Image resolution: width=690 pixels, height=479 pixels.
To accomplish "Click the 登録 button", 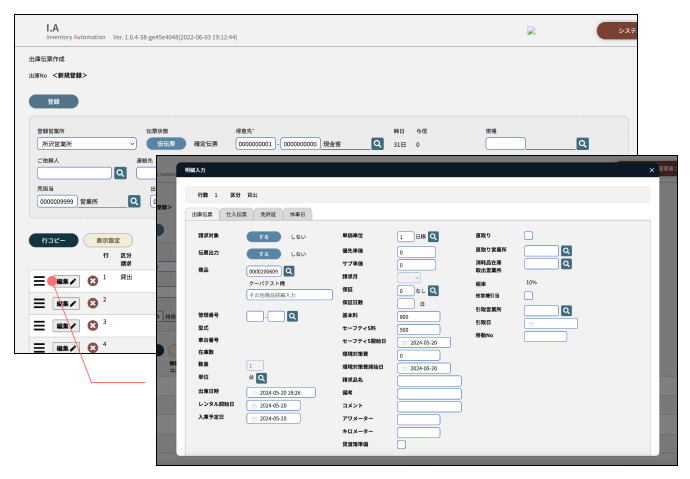I will click(x=54, y=102).
